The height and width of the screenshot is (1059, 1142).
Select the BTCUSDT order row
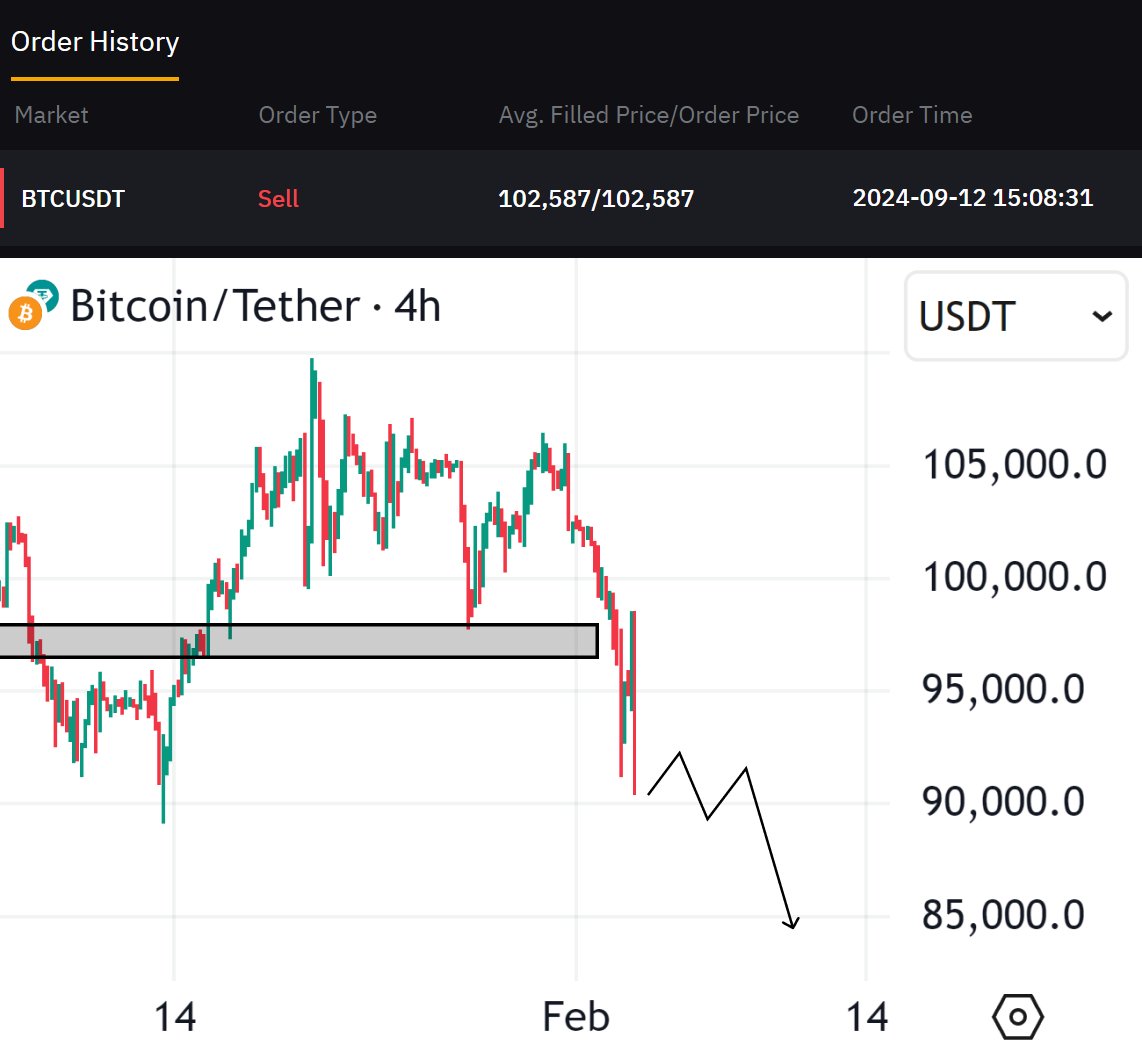[x=571, y=198]
